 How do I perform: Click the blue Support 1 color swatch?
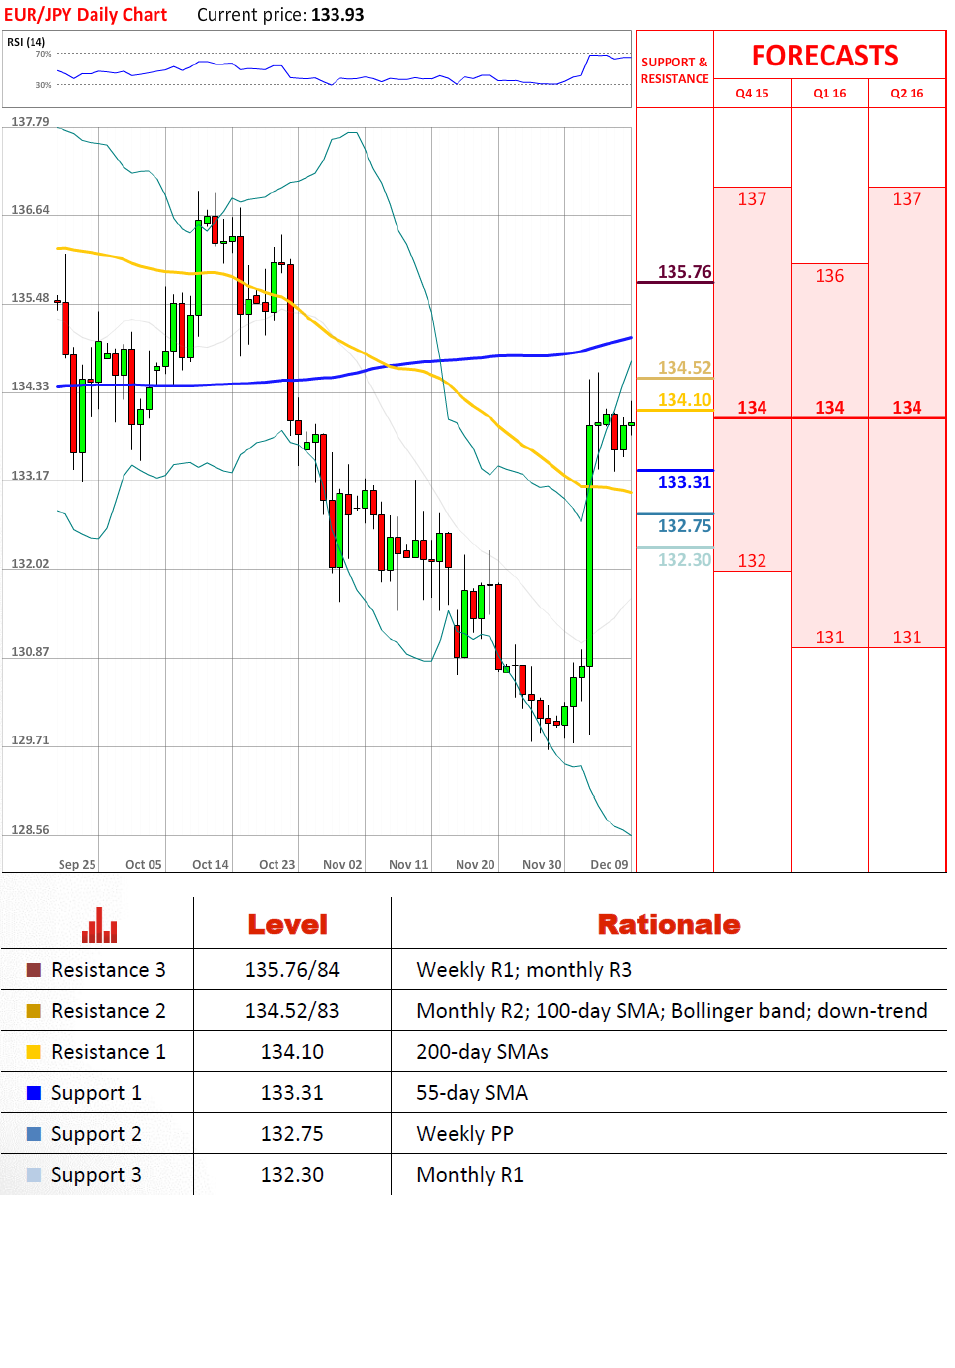[34, 1093]
